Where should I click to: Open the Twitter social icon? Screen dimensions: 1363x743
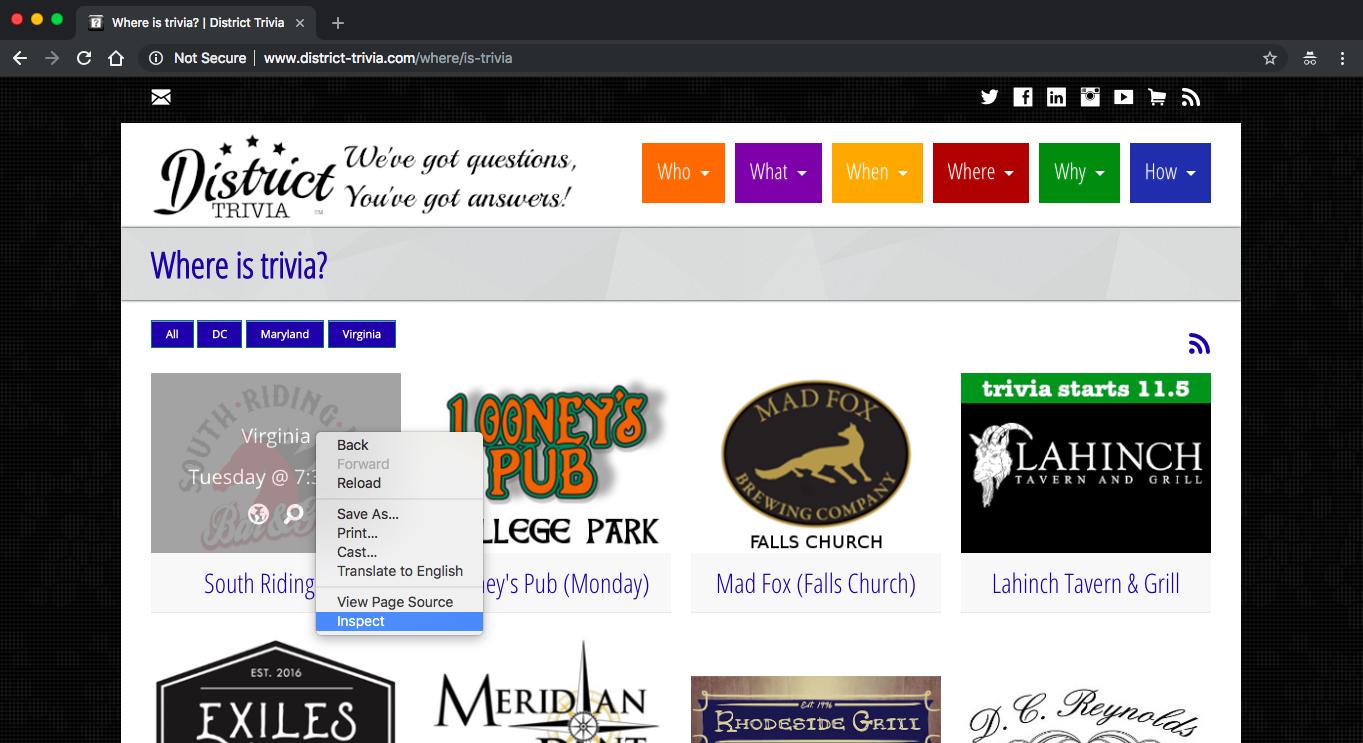point(989,97)
